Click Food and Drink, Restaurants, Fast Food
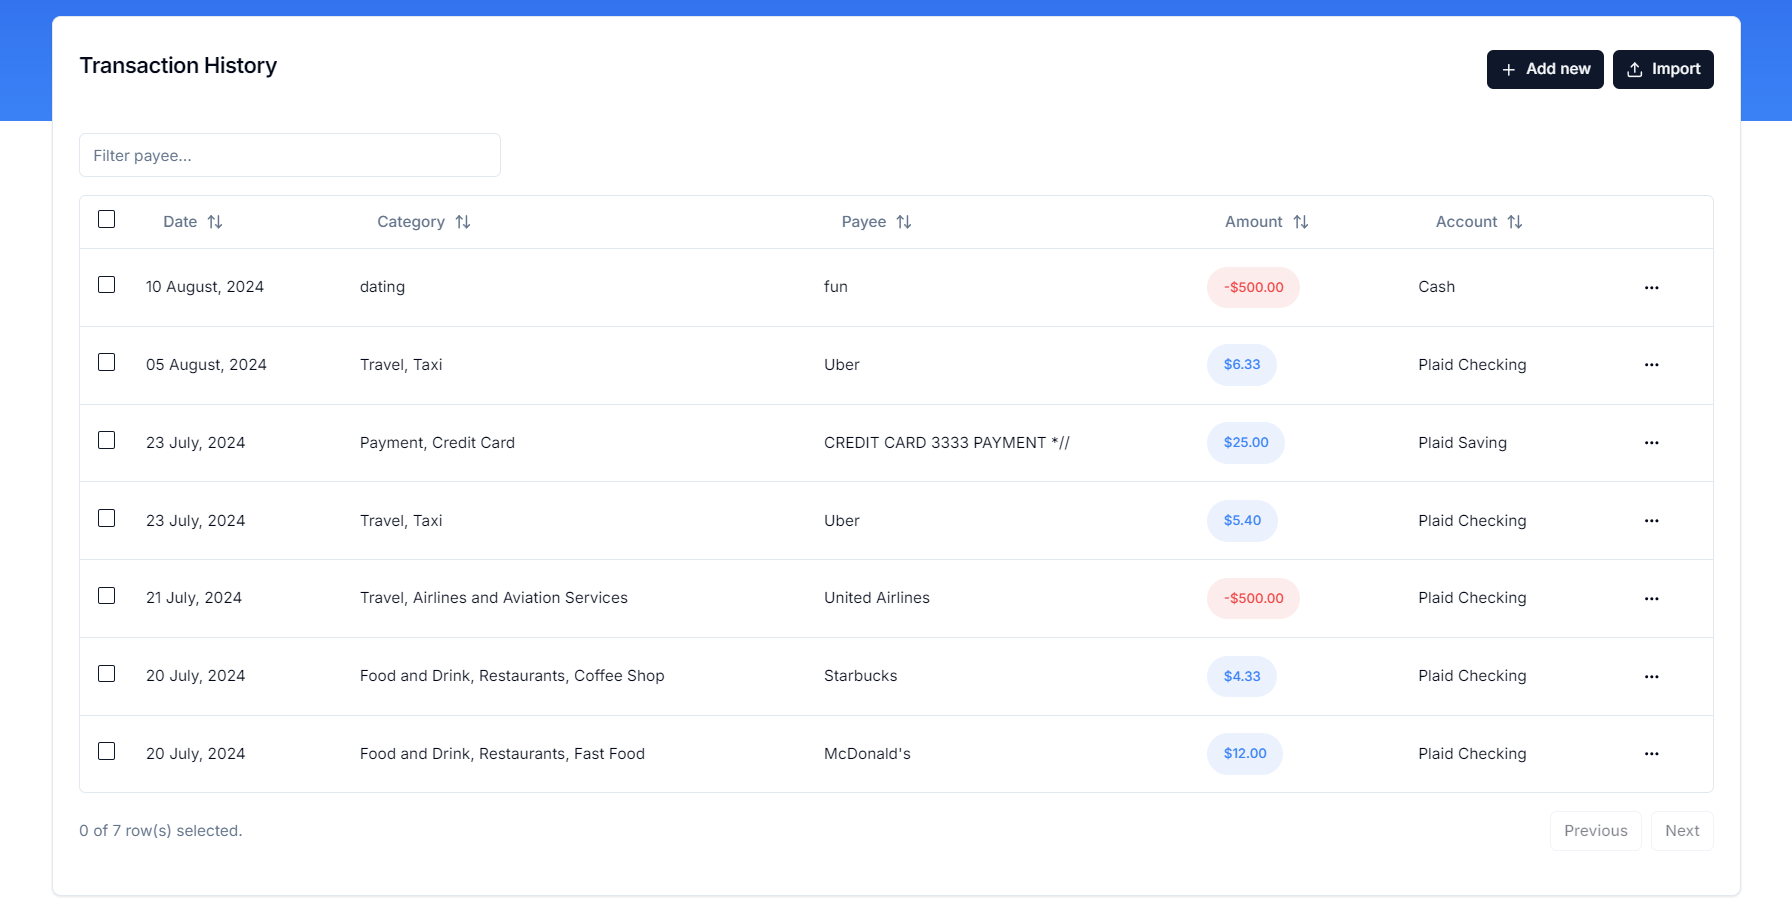Screen dimensions: 1792x911 point(502,754)
